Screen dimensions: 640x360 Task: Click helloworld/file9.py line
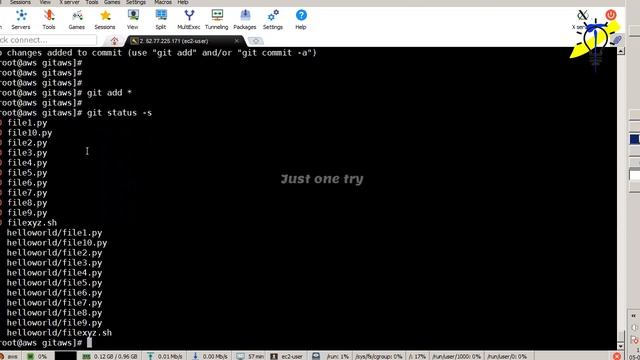pos(54,323)
